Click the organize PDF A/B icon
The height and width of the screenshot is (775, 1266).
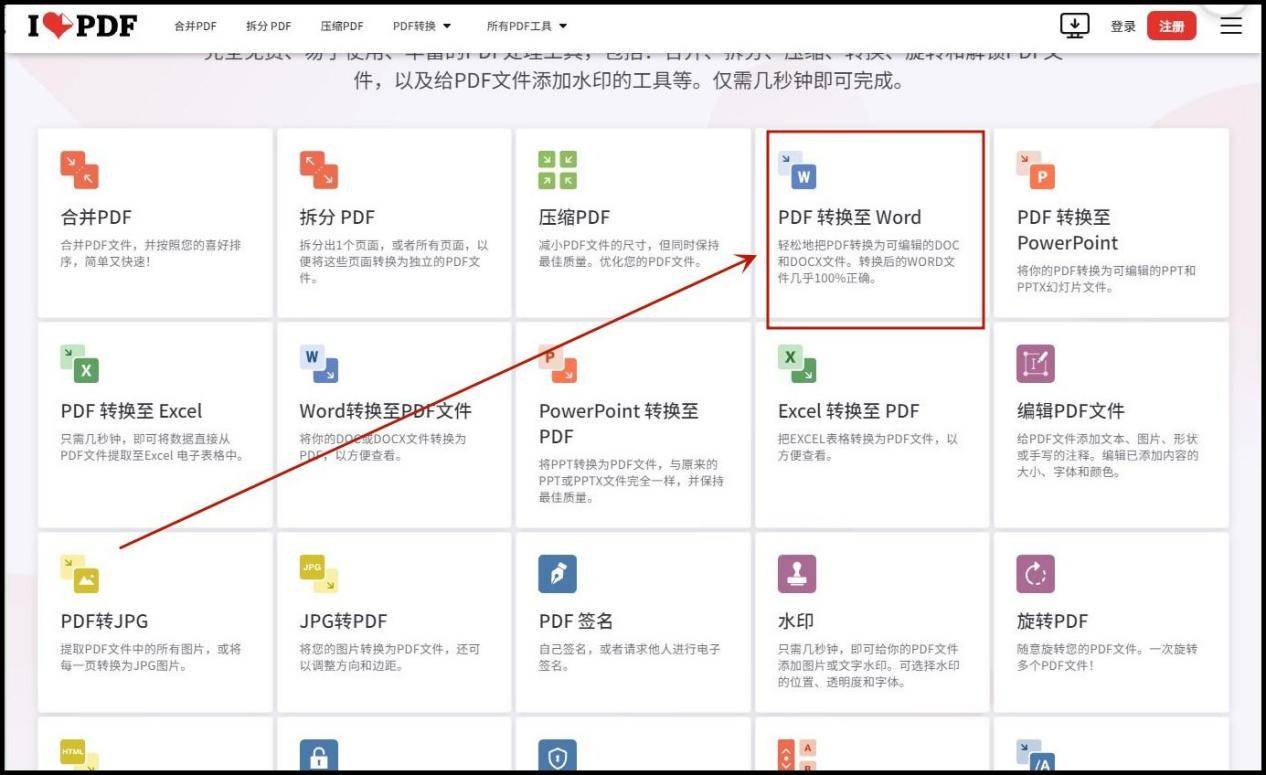(x=797, y=755)
